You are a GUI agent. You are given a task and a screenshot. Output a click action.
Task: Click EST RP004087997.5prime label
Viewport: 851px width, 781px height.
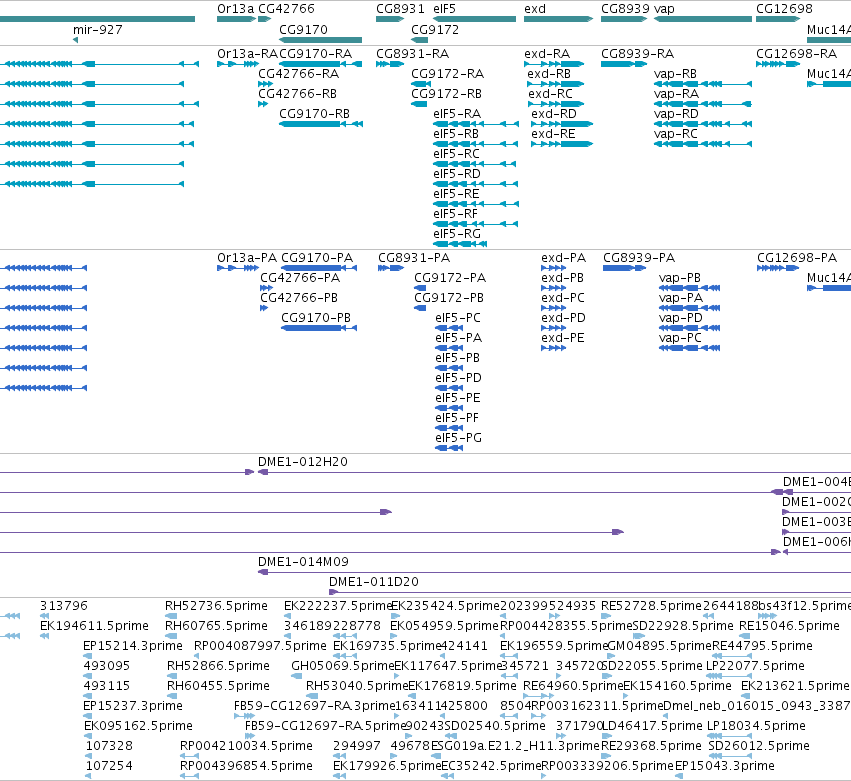pyautogui.click(x=261, y=646)
